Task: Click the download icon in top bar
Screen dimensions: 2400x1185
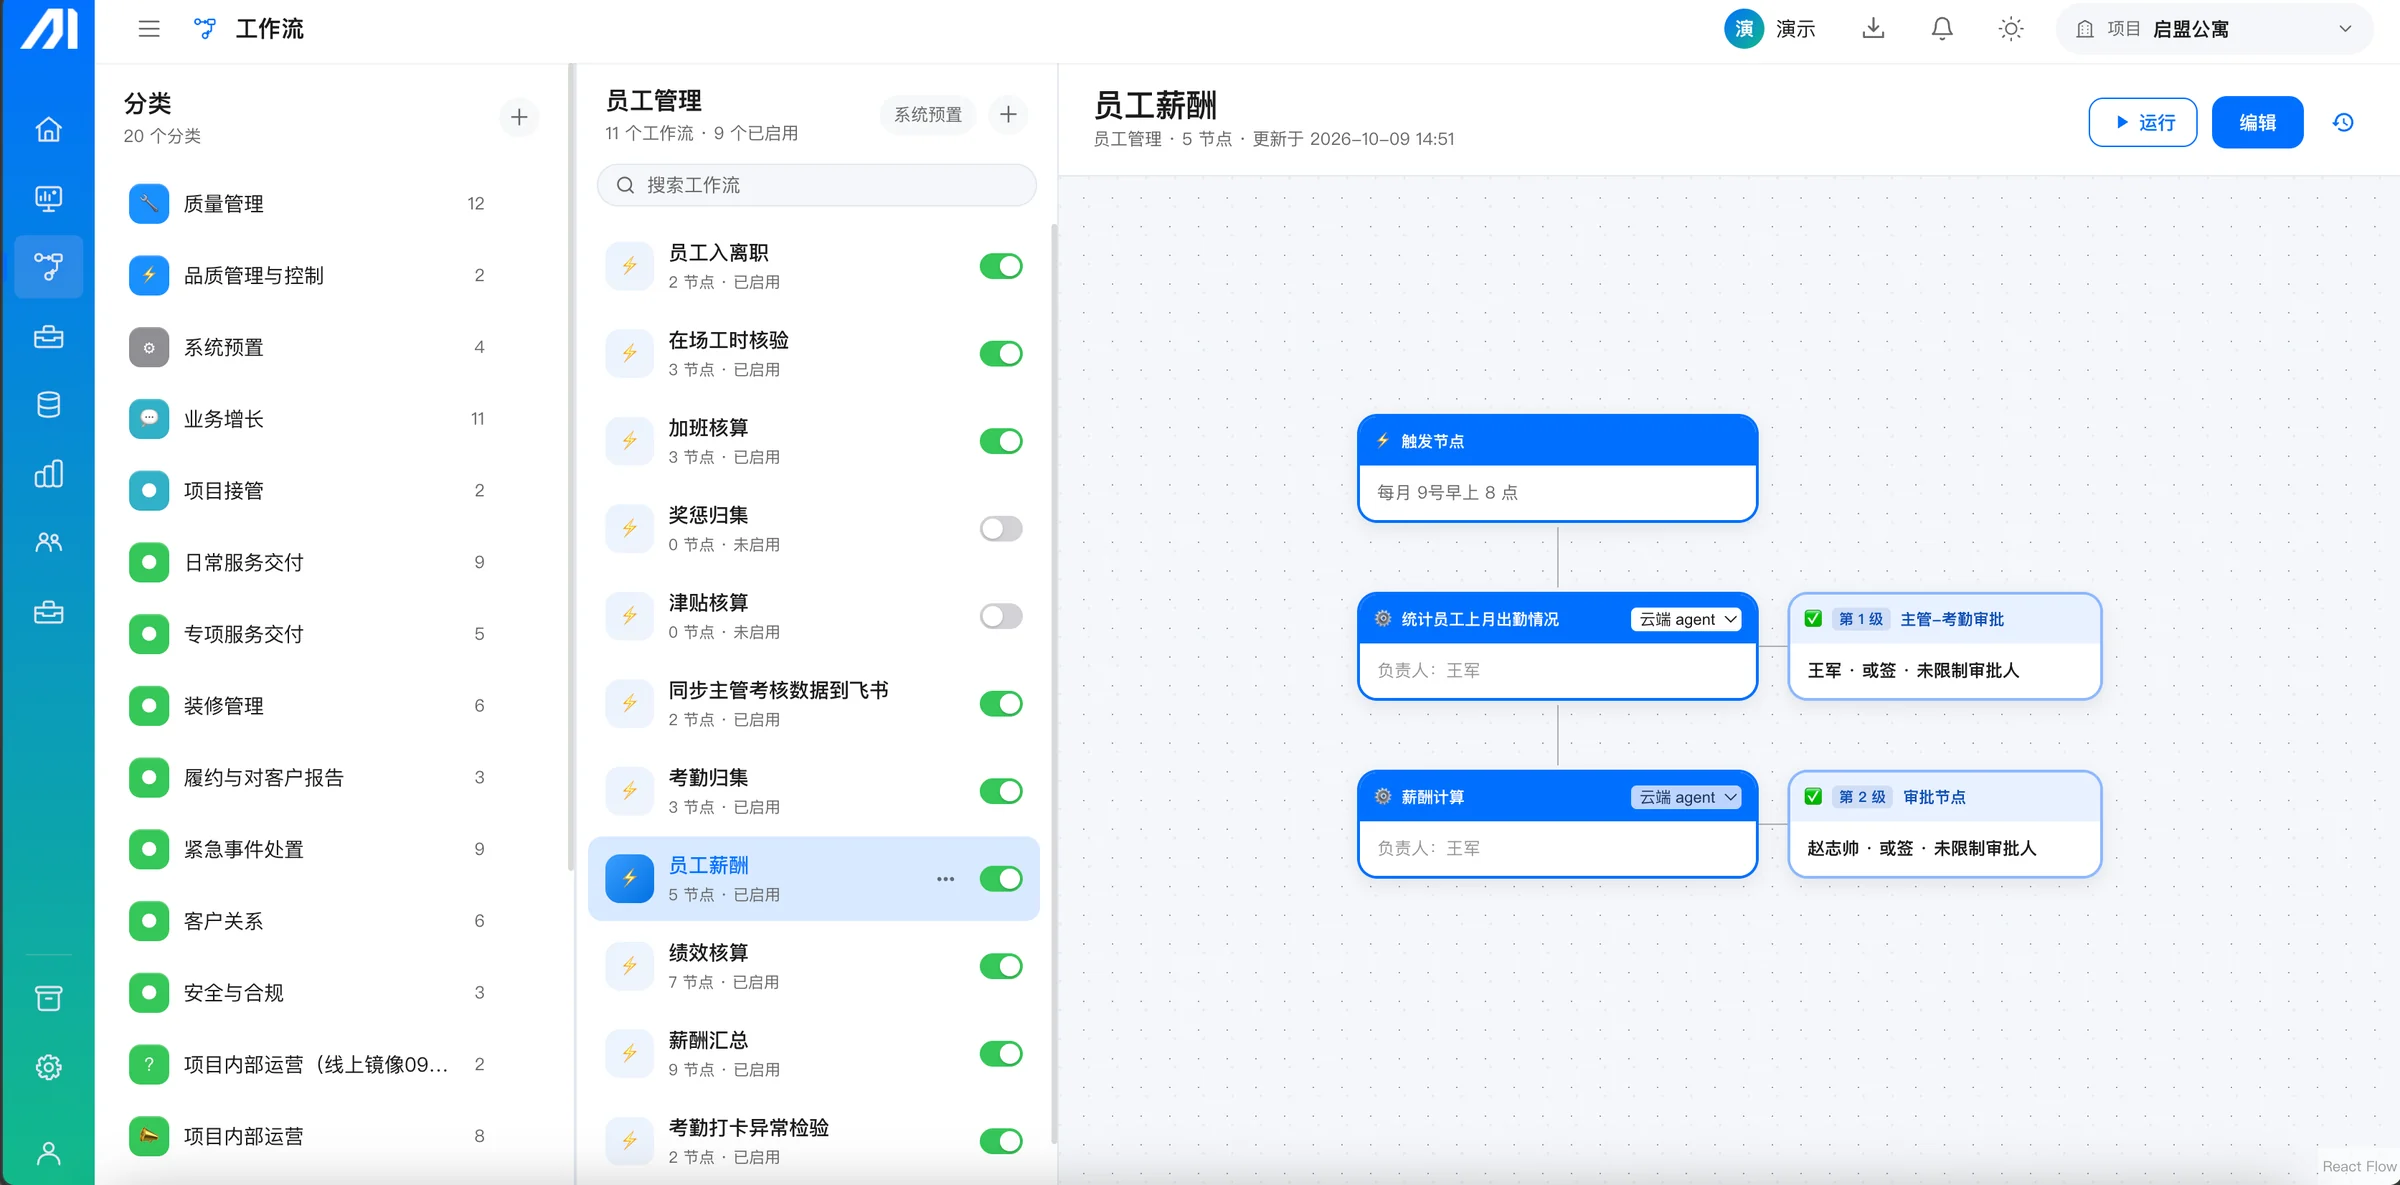Action: (1873, 28)
